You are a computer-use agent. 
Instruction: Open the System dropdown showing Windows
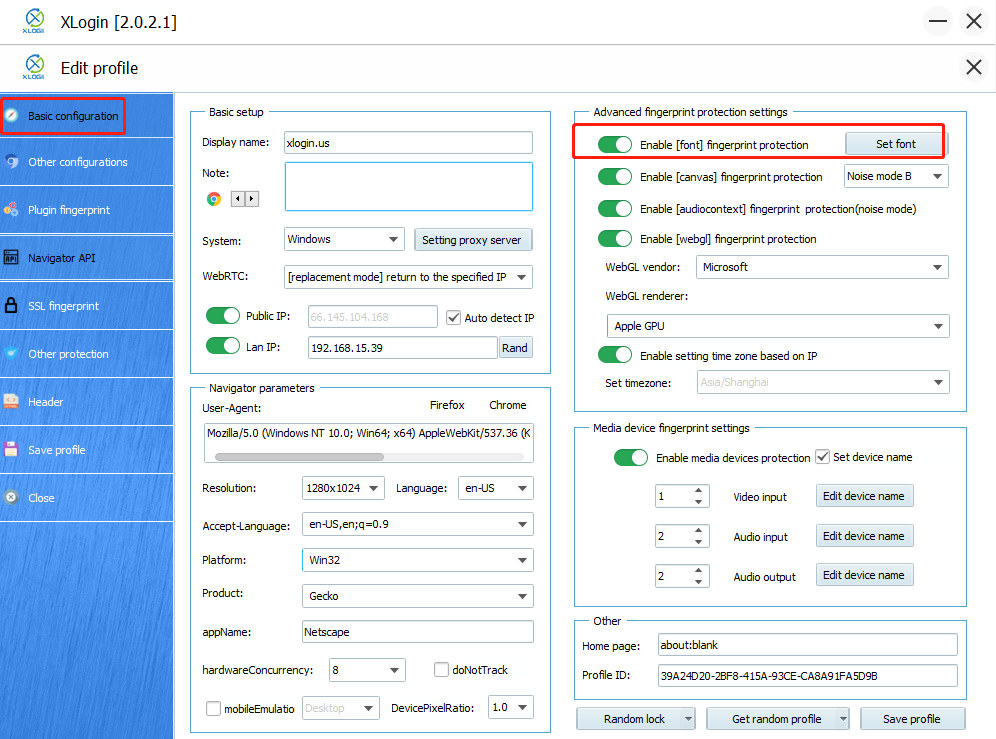coord(344,239)
